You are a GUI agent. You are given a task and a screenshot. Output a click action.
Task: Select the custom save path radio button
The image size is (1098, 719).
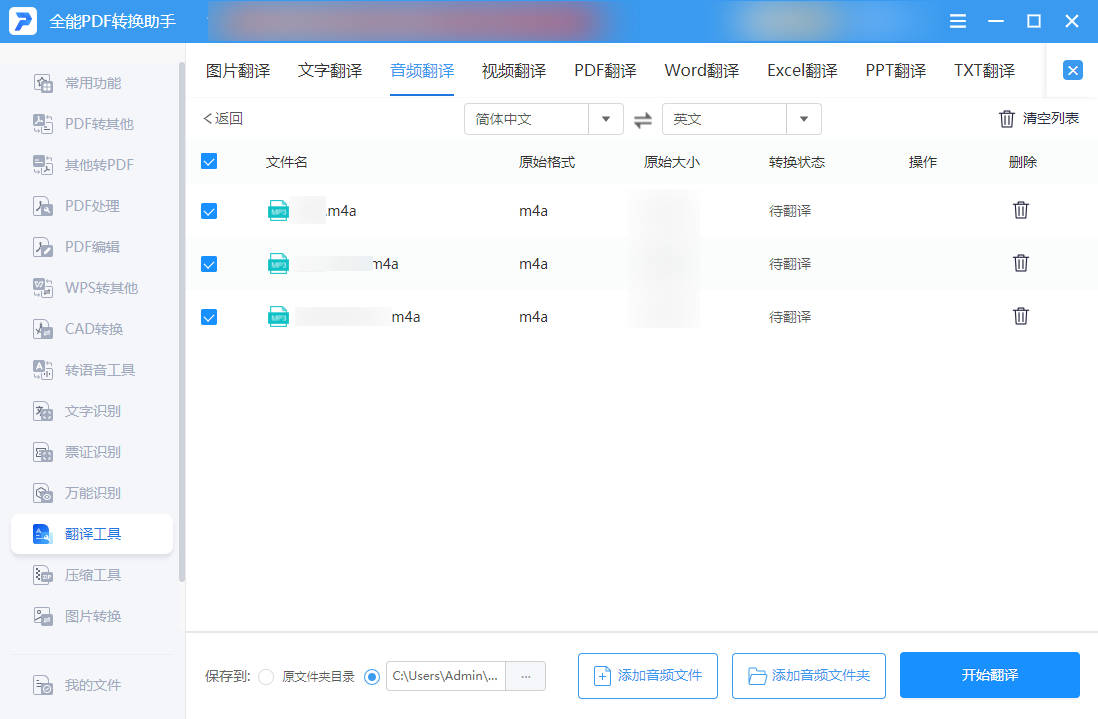click(372, 676)
